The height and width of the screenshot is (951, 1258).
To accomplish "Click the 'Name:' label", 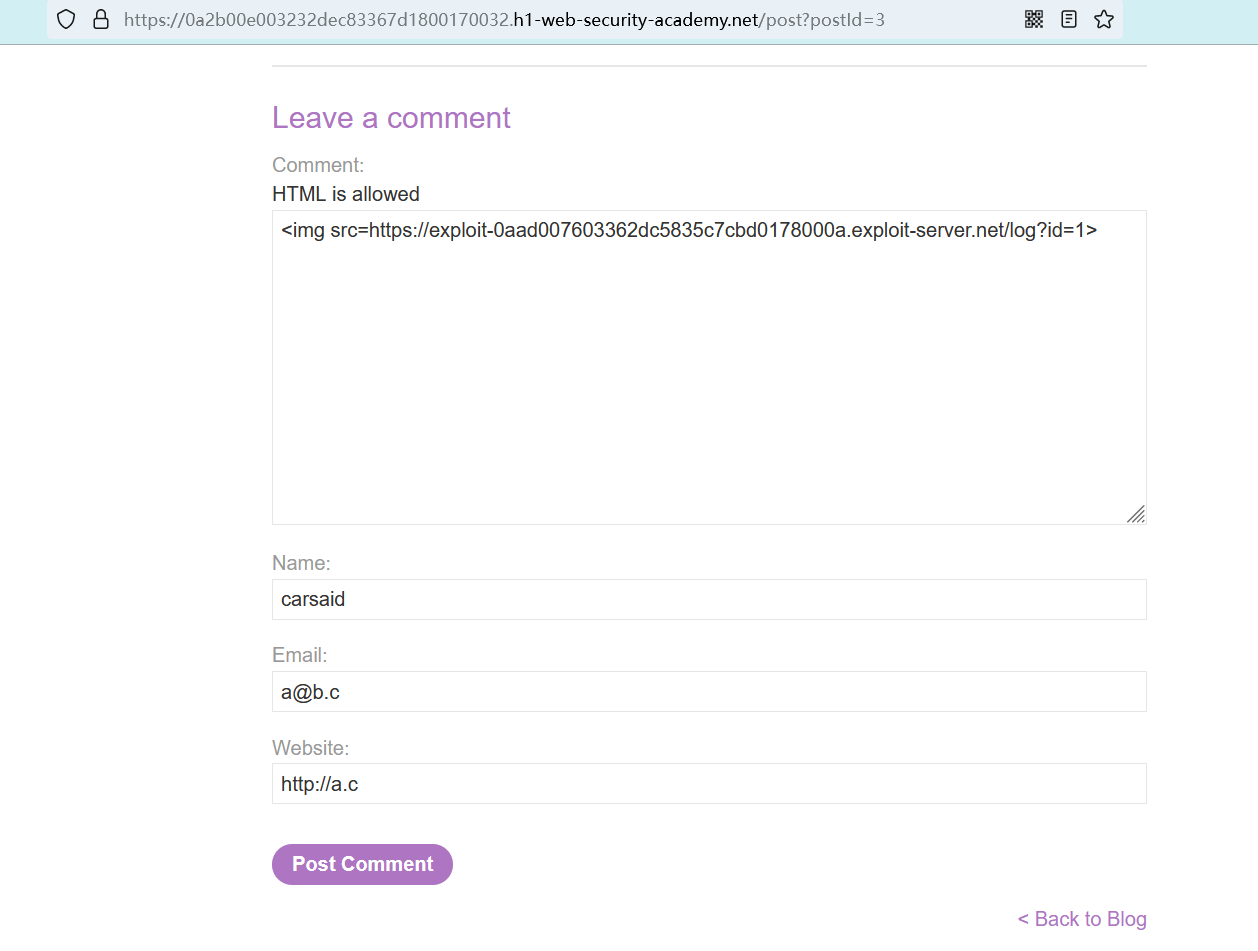I will [301, 563].
